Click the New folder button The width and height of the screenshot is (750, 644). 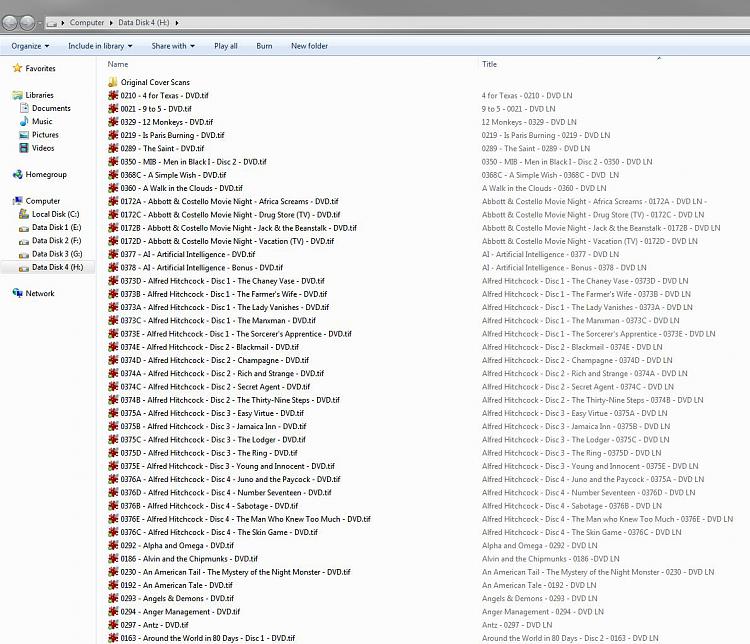click(309, 46)
